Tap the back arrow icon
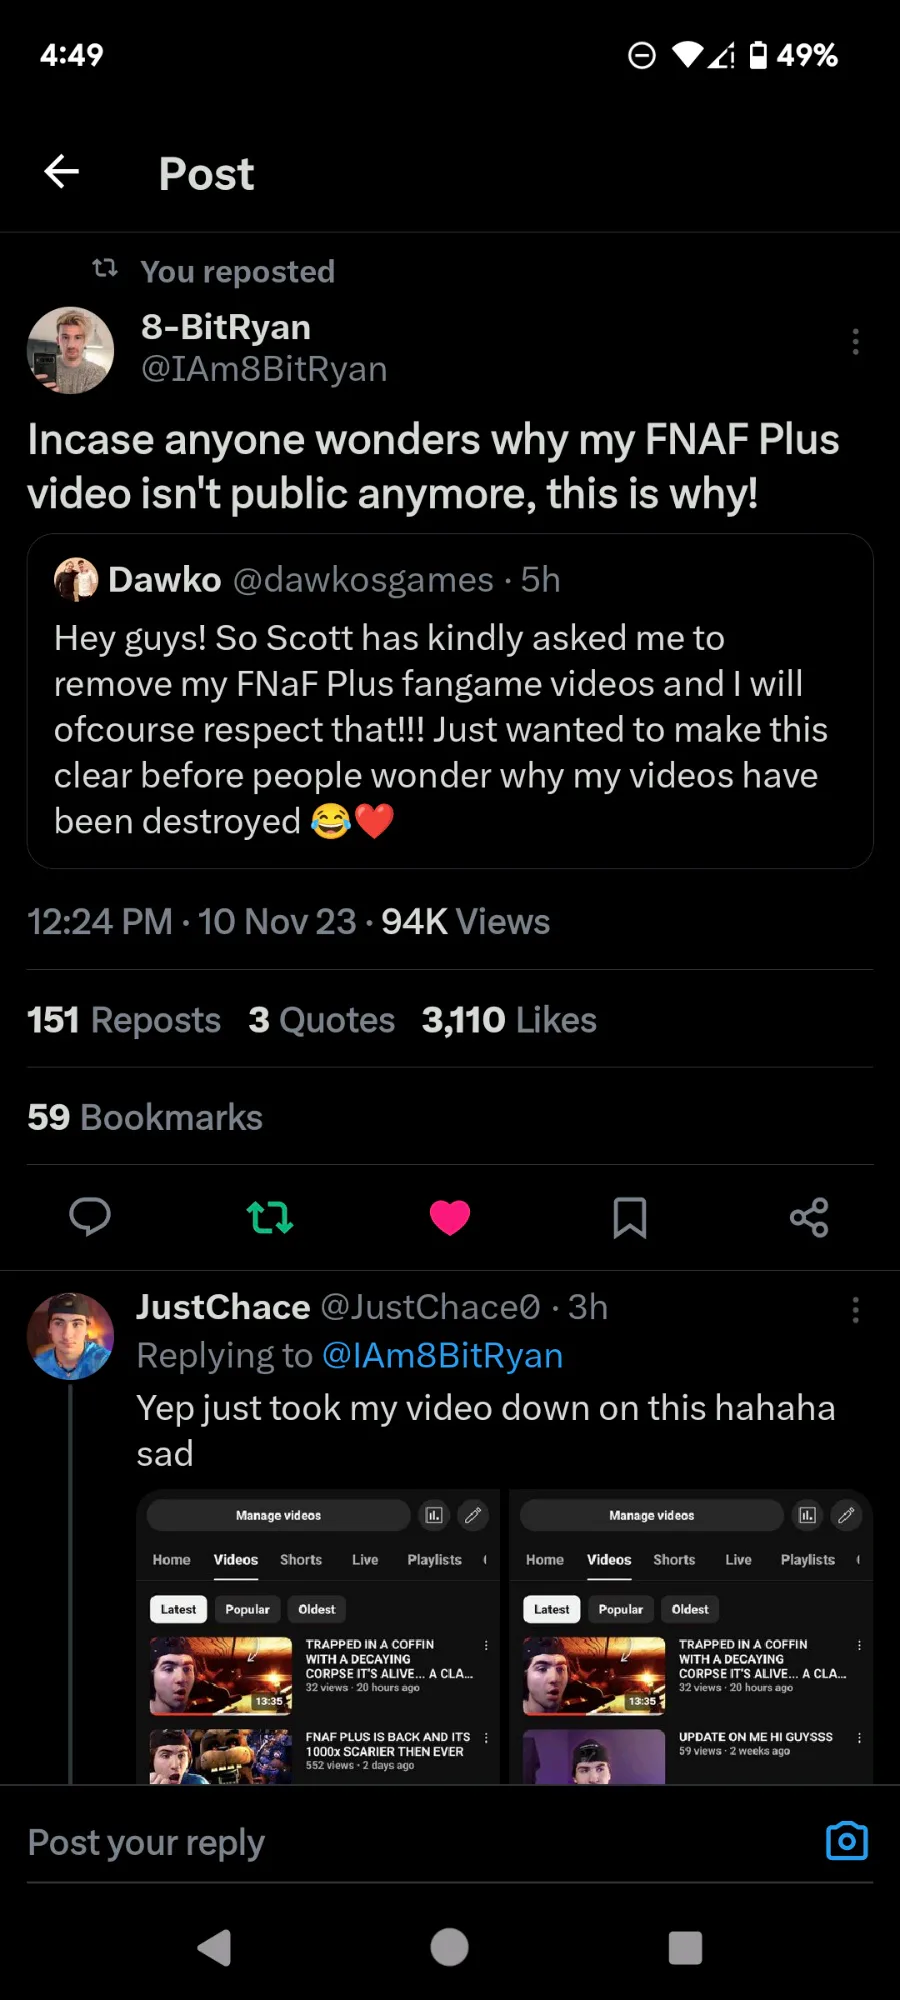 pos(62,172)
